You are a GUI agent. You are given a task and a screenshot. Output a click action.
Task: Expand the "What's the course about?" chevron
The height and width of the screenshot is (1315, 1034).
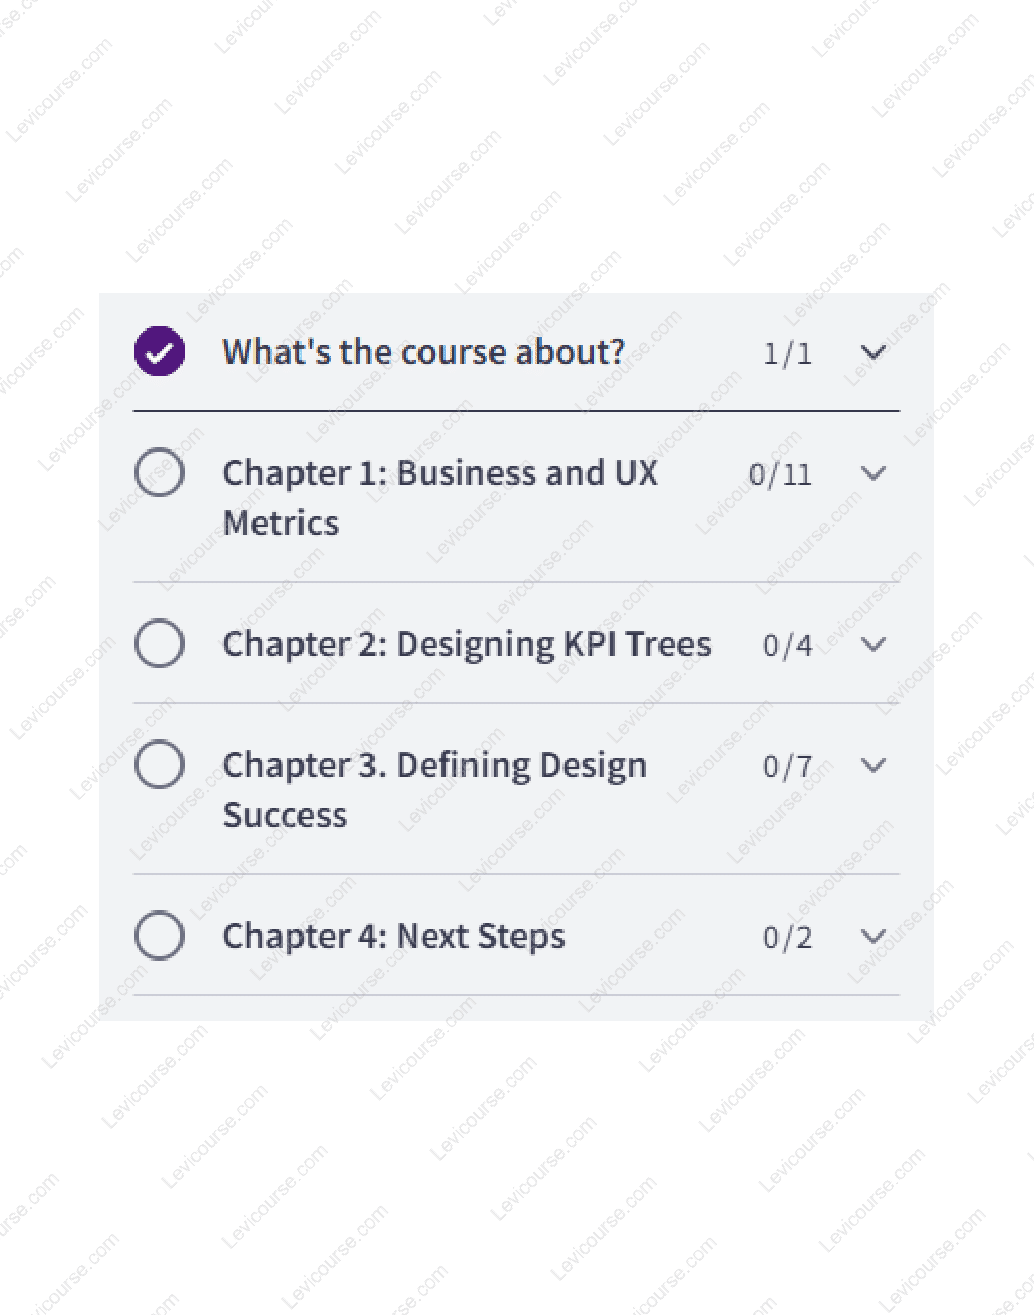(x=873, y=352)
